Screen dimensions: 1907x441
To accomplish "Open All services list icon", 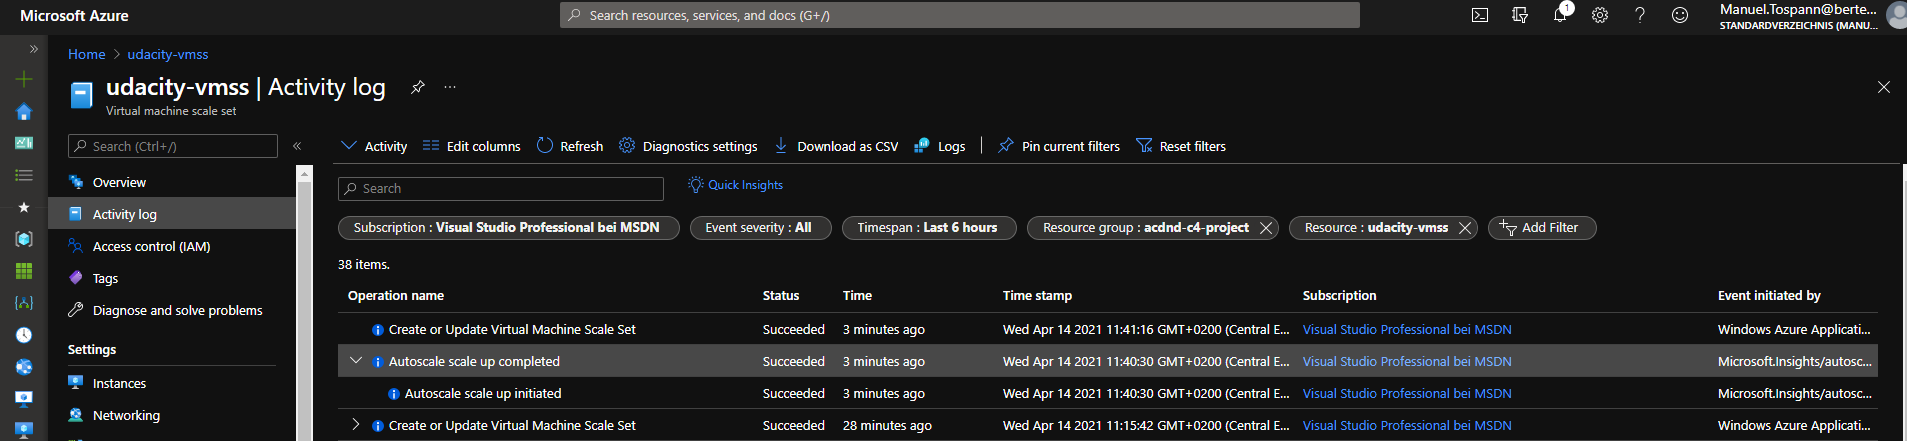I will [24, 175].
